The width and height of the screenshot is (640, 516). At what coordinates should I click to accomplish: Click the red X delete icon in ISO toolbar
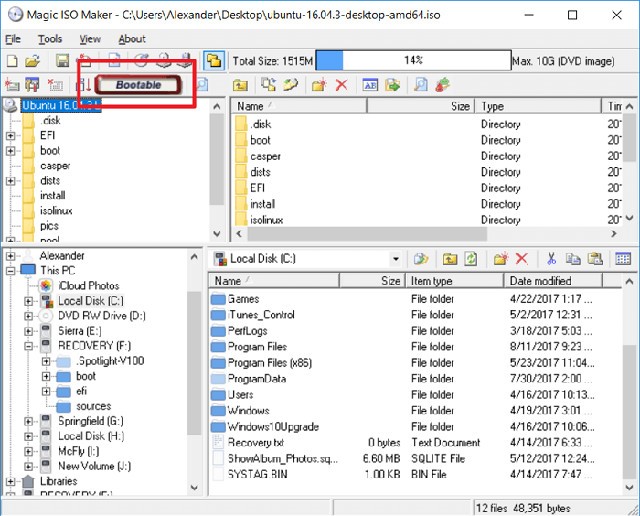click(340, 85)
